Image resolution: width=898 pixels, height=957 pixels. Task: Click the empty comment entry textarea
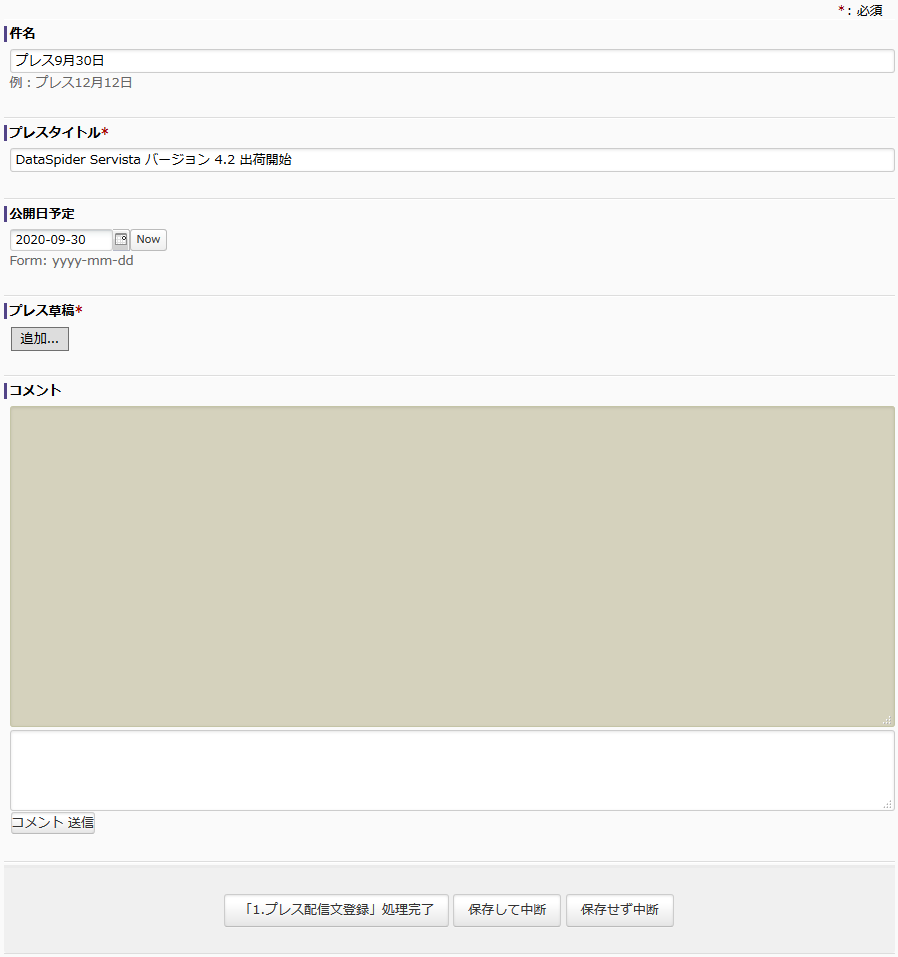452,770
